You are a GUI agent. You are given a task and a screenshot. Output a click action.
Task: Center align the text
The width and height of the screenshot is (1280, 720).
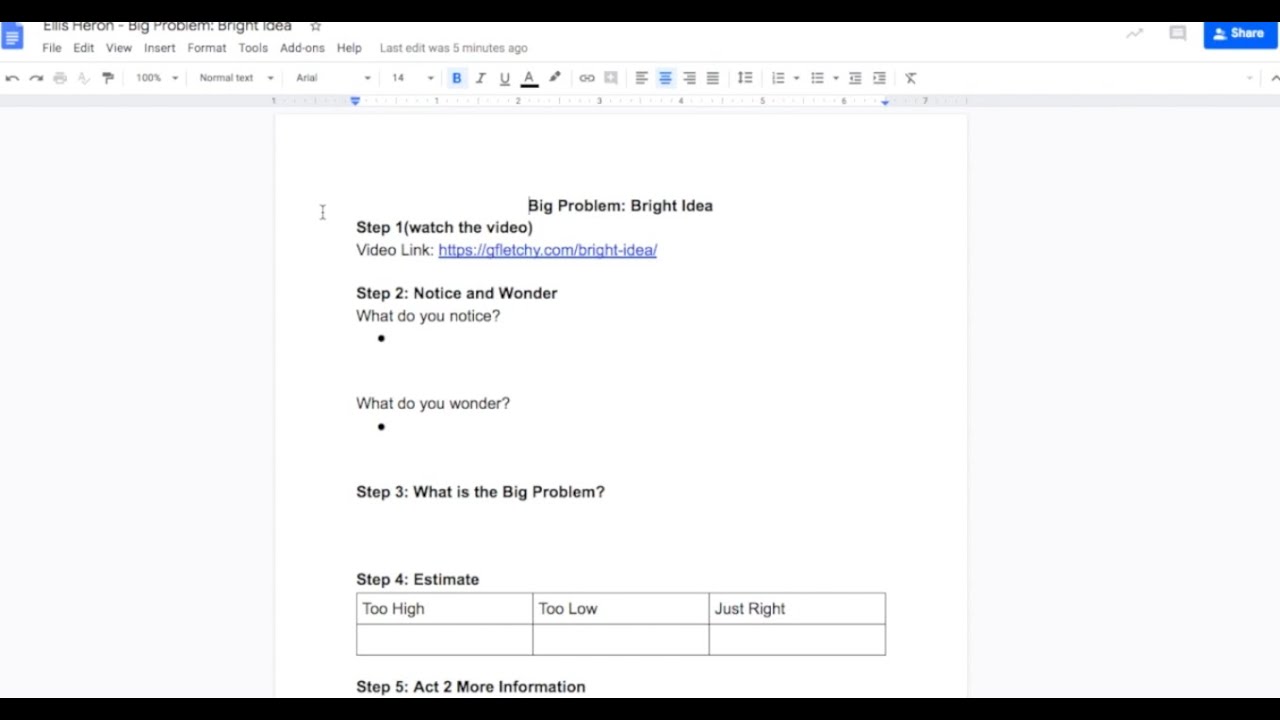665,78
